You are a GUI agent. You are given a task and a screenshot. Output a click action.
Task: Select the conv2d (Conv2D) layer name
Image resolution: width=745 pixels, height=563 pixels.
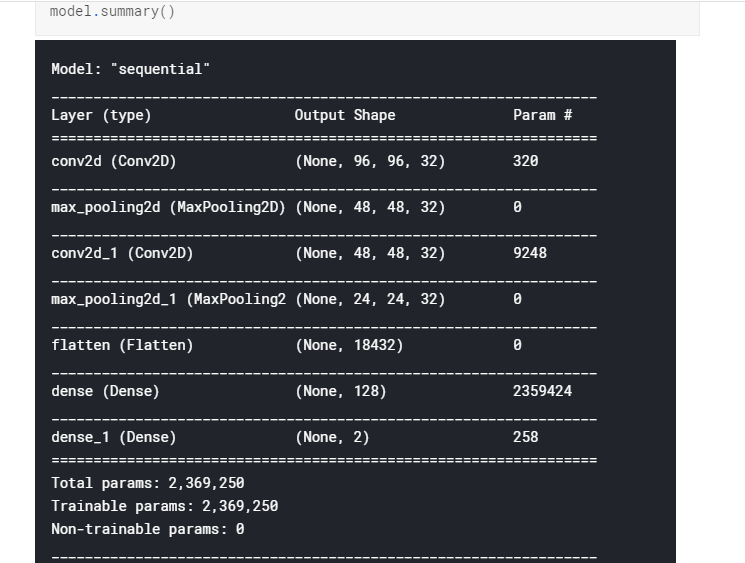(114, 162)
